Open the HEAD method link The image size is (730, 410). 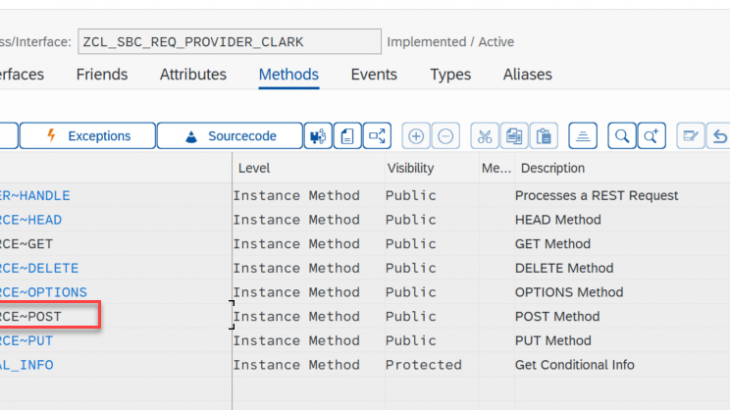point(31,220)
